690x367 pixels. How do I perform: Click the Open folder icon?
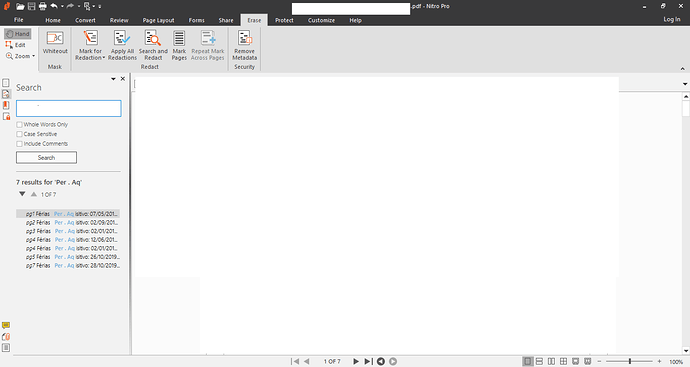click(20, 6)
